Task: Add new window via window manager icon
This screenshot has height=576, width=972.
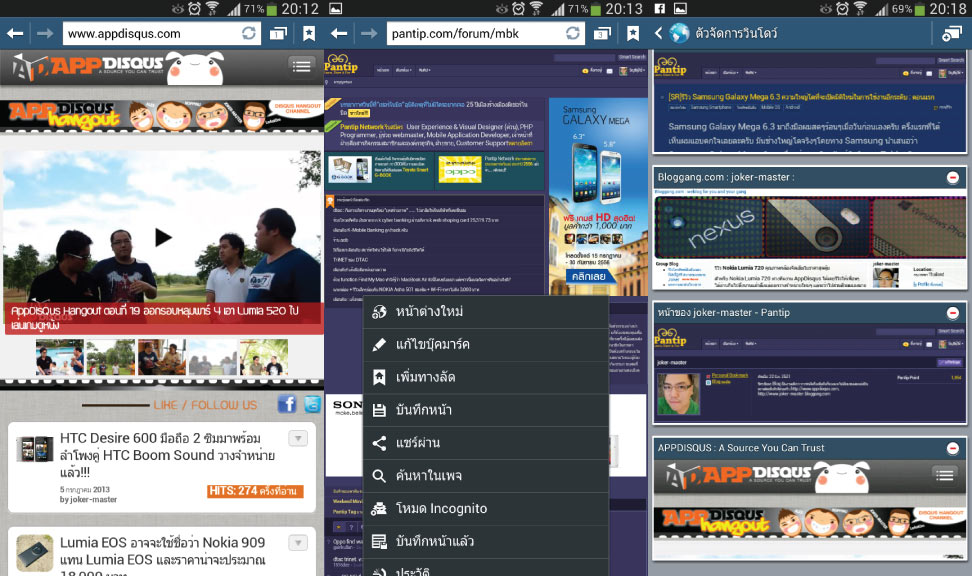Action: coord(952,33)
